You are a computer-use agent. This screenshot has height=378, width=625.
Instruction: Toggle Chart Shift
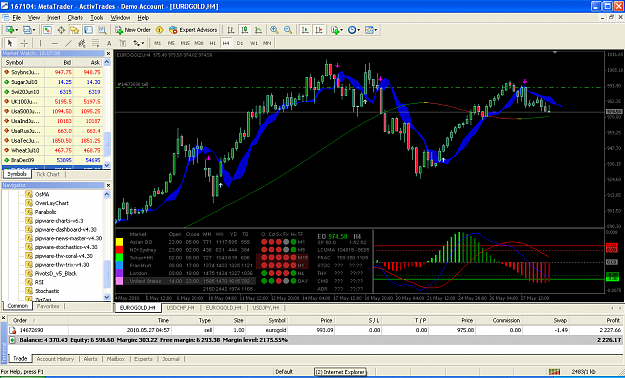tap(319, 30)
